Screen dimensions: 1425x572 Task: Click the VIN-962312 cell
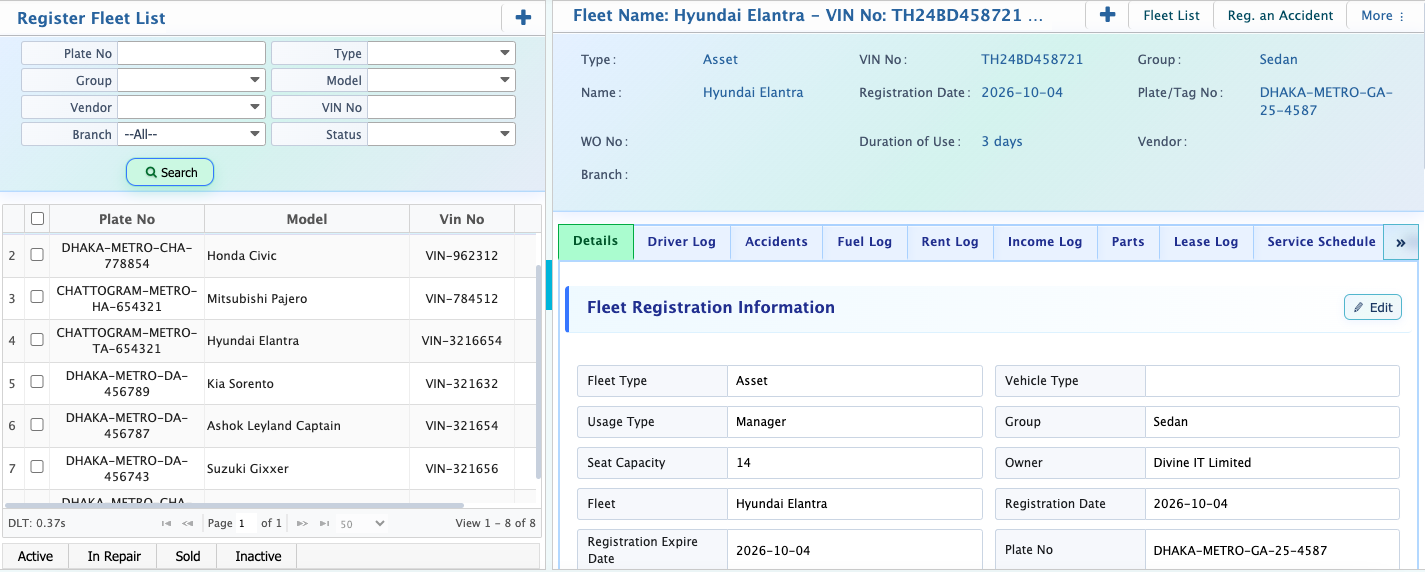[462, 256]
